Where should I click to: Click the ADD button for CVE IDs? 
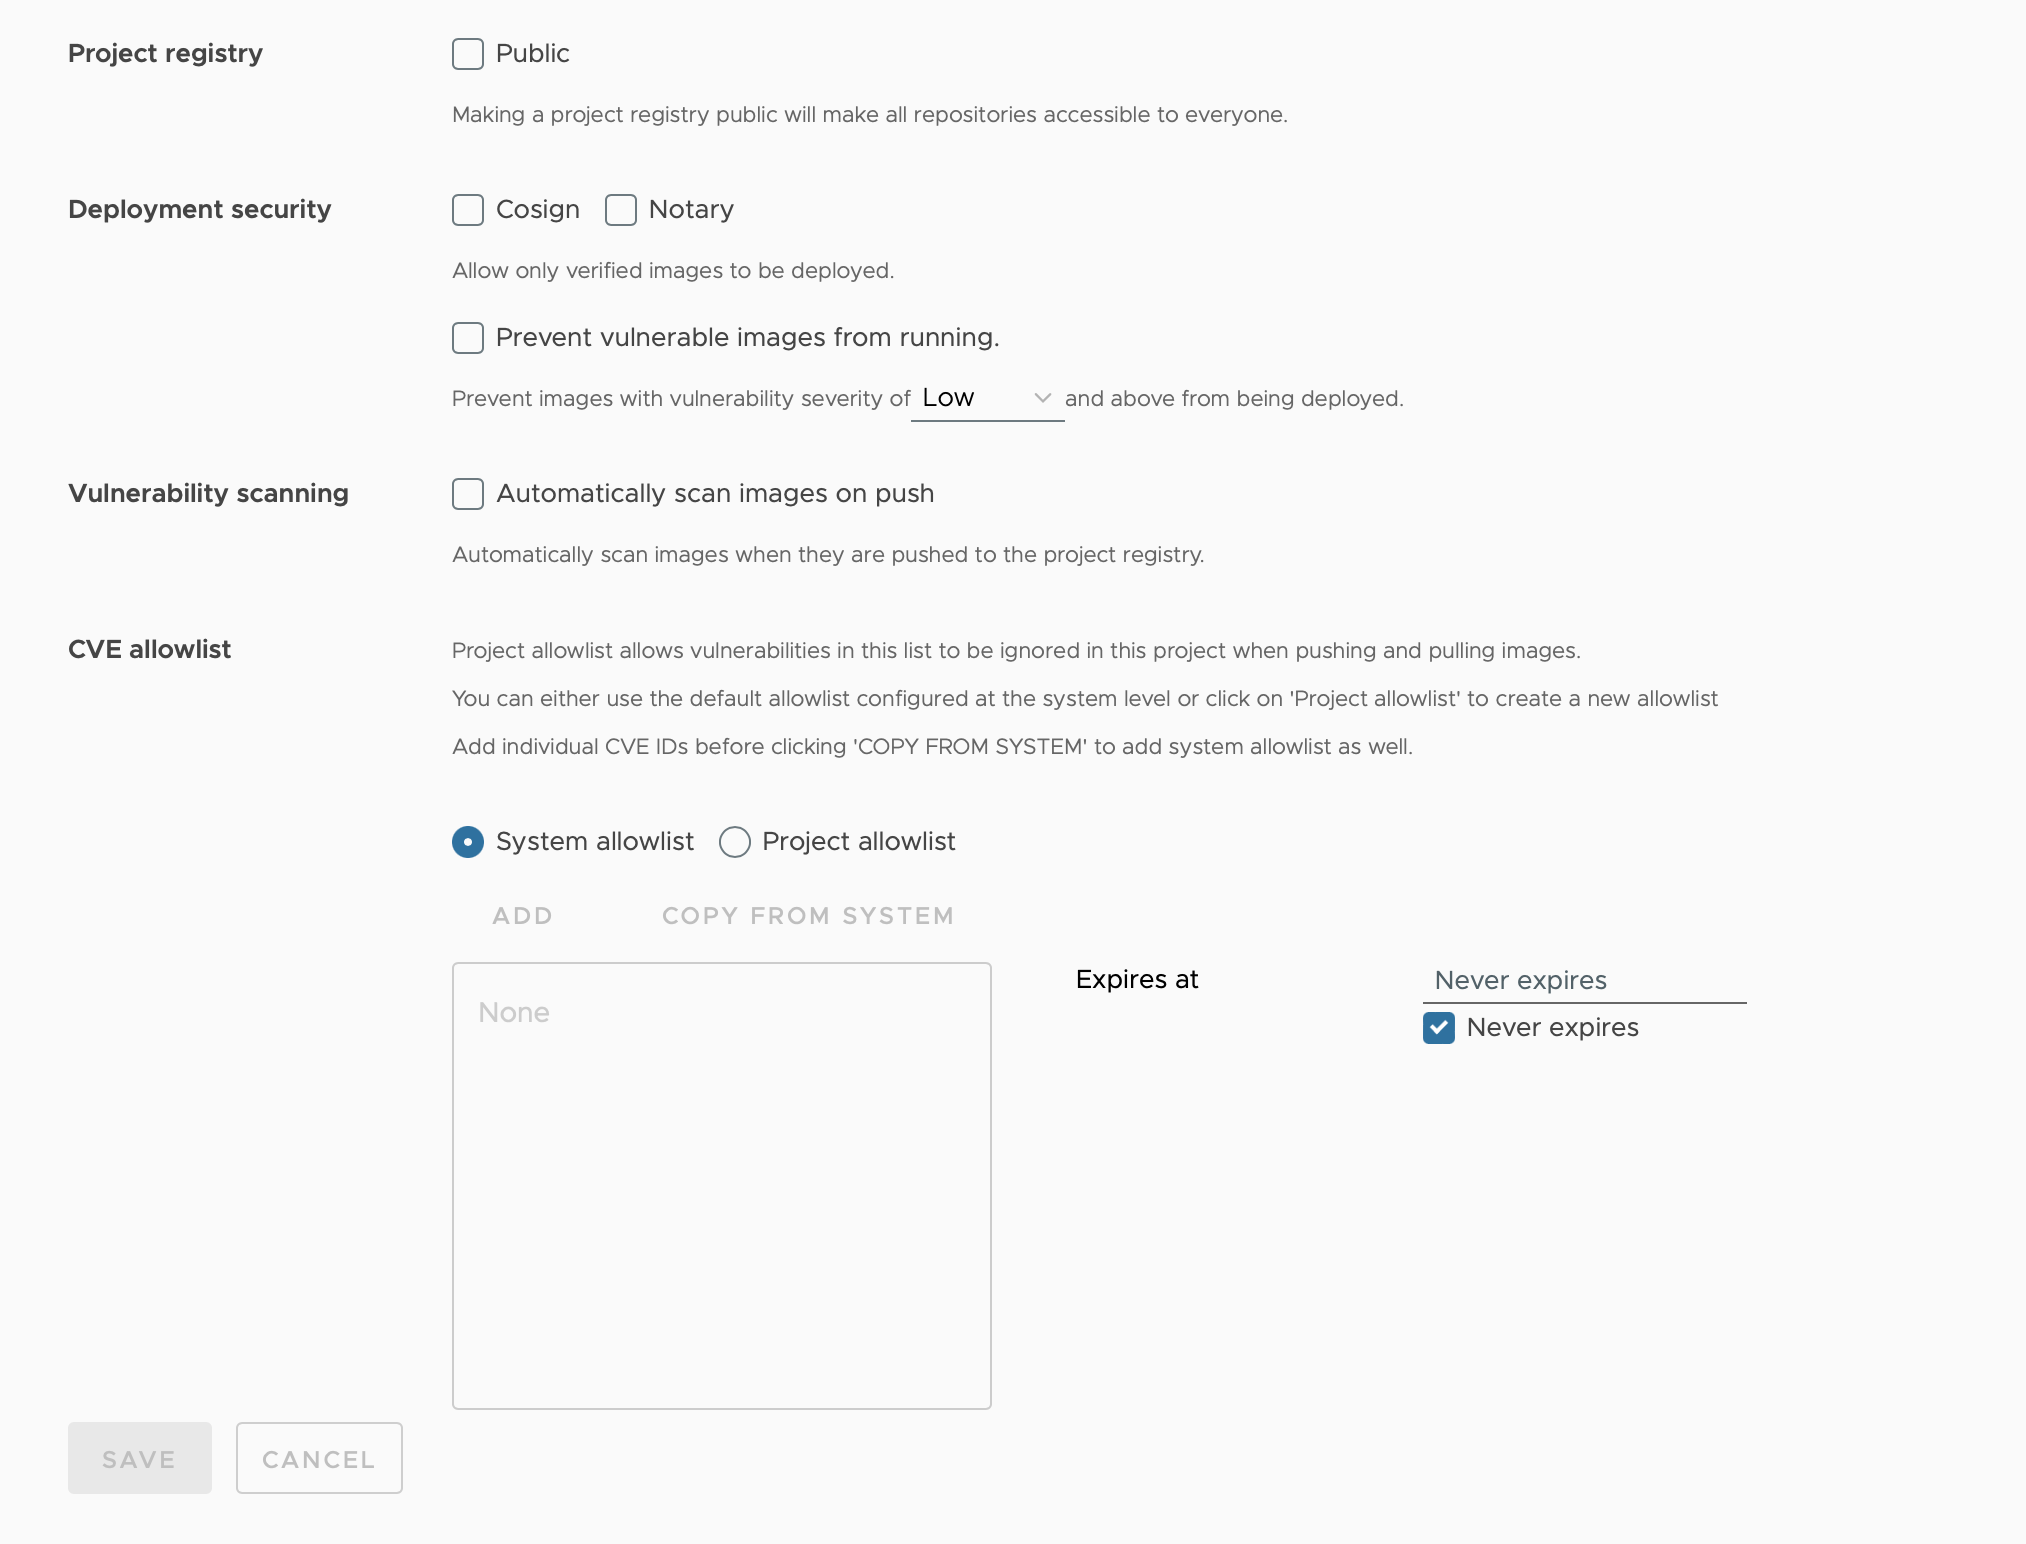(x=522, y=916)
